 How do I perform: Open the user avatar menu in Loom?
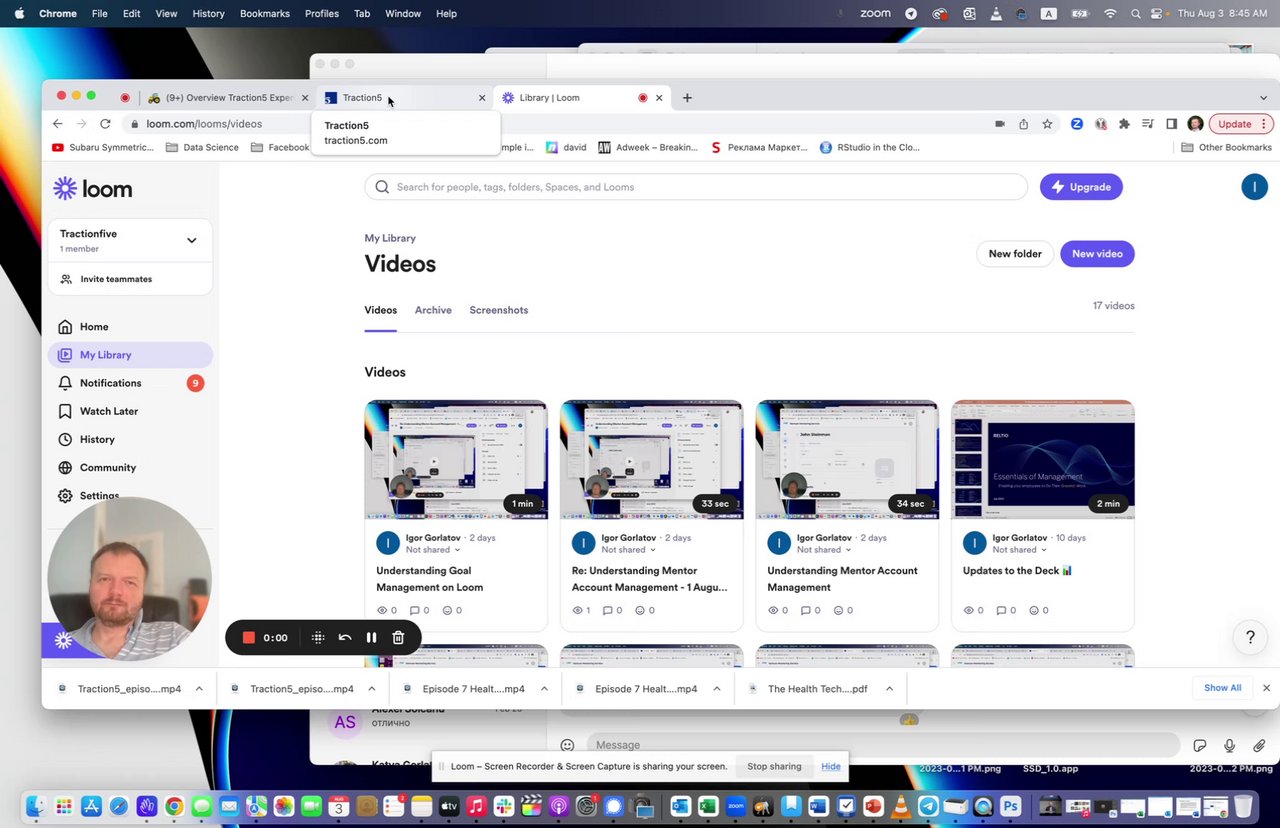pos(1254,187)
